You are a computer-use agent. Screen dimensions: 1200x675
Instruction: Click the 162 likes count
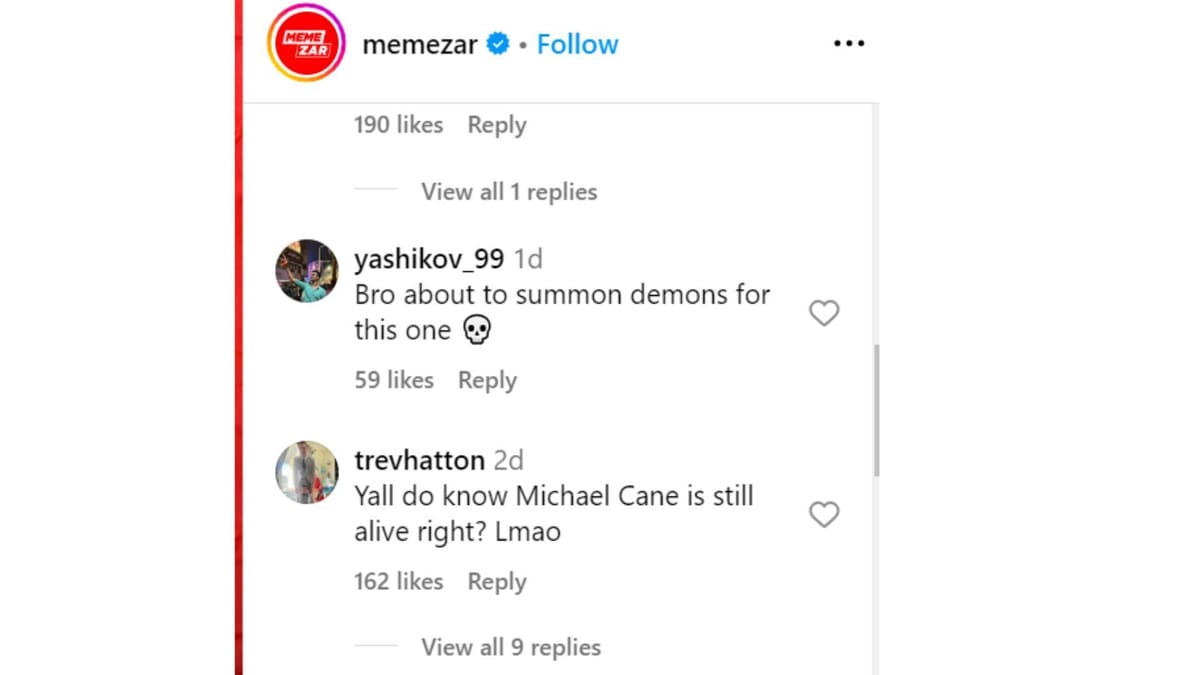click(398, 581)
